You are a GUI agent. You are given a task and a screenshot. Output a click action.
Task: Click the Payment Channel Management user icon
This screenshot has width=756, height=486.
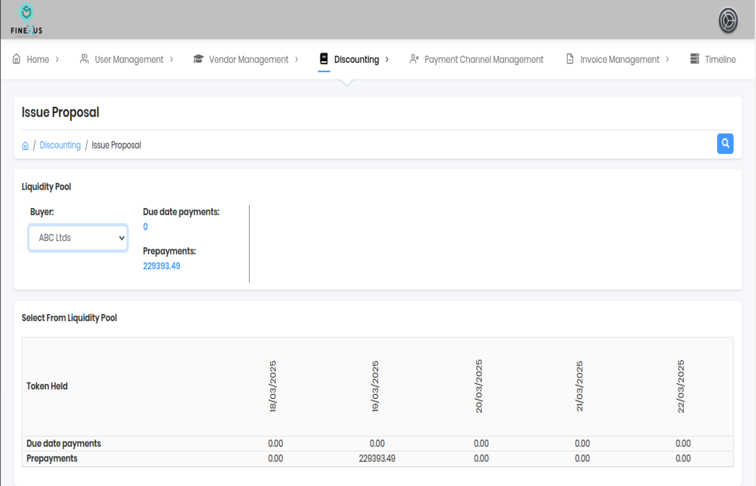[x=414, y=59]
